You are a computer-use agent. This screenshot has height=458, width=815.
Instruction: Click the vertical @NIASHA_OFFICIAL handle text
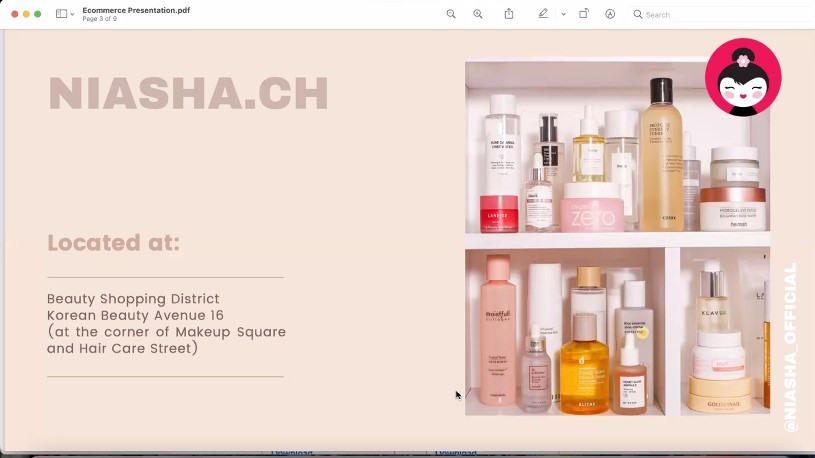coord(790,347)
